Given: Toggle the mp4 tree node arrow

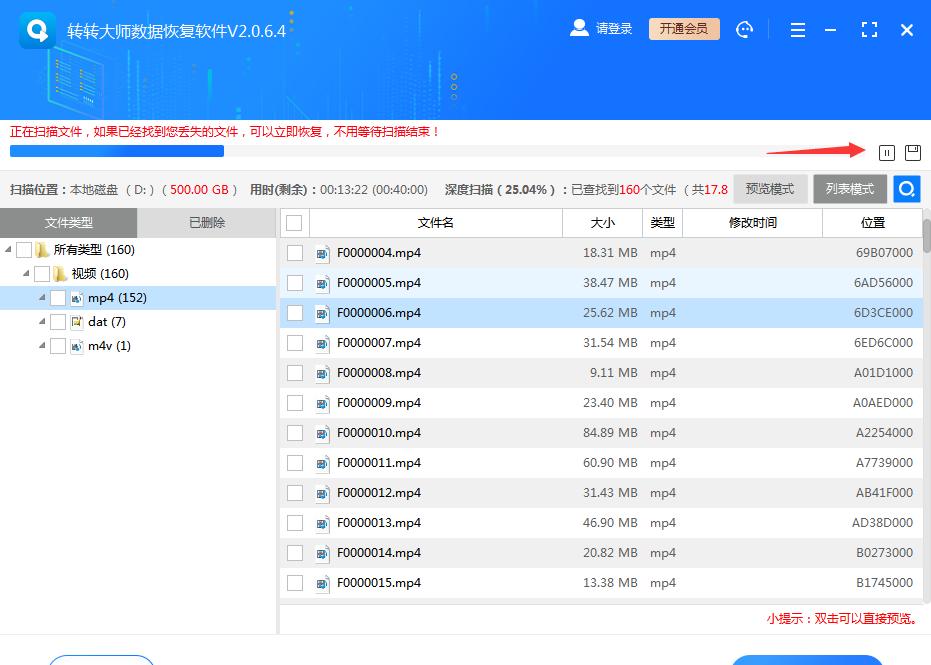Looking at the screenshot, I should click(42, 297).
